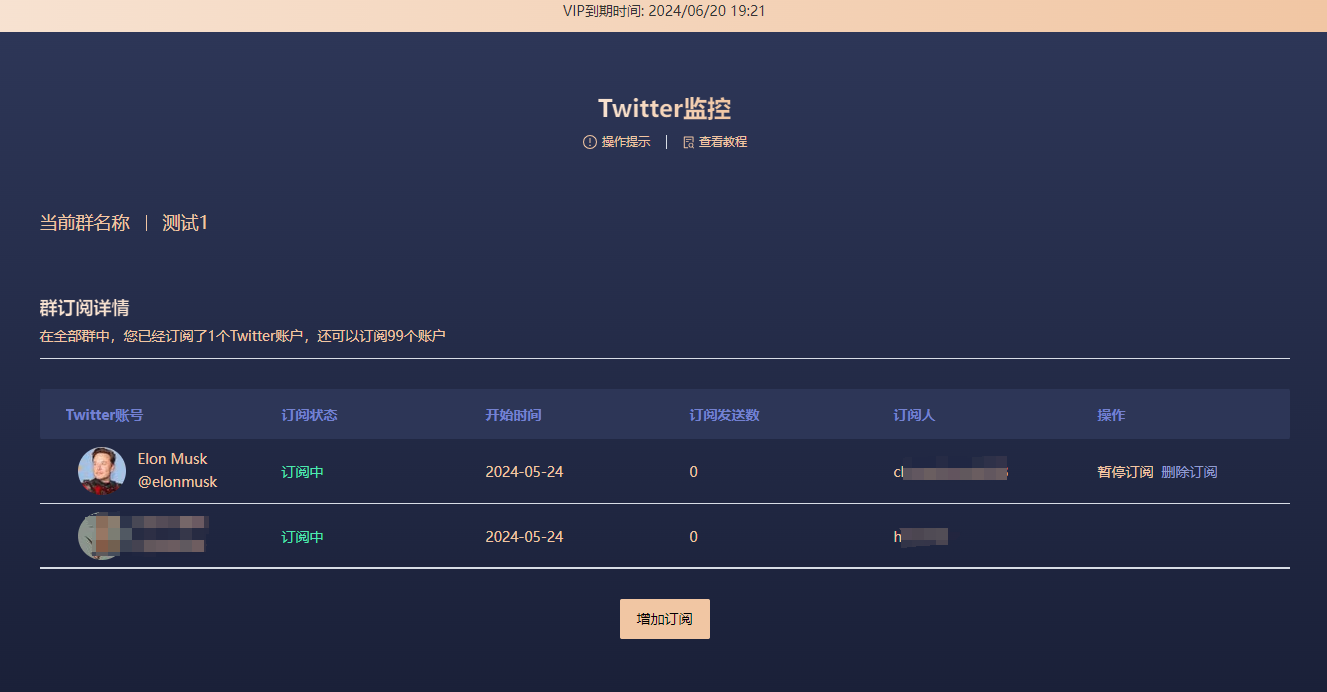Image resolution: width=1327 pixels, height=692 pixels.
Task: Open the 查看教程 tutorial link
Action: pos(723,142)
